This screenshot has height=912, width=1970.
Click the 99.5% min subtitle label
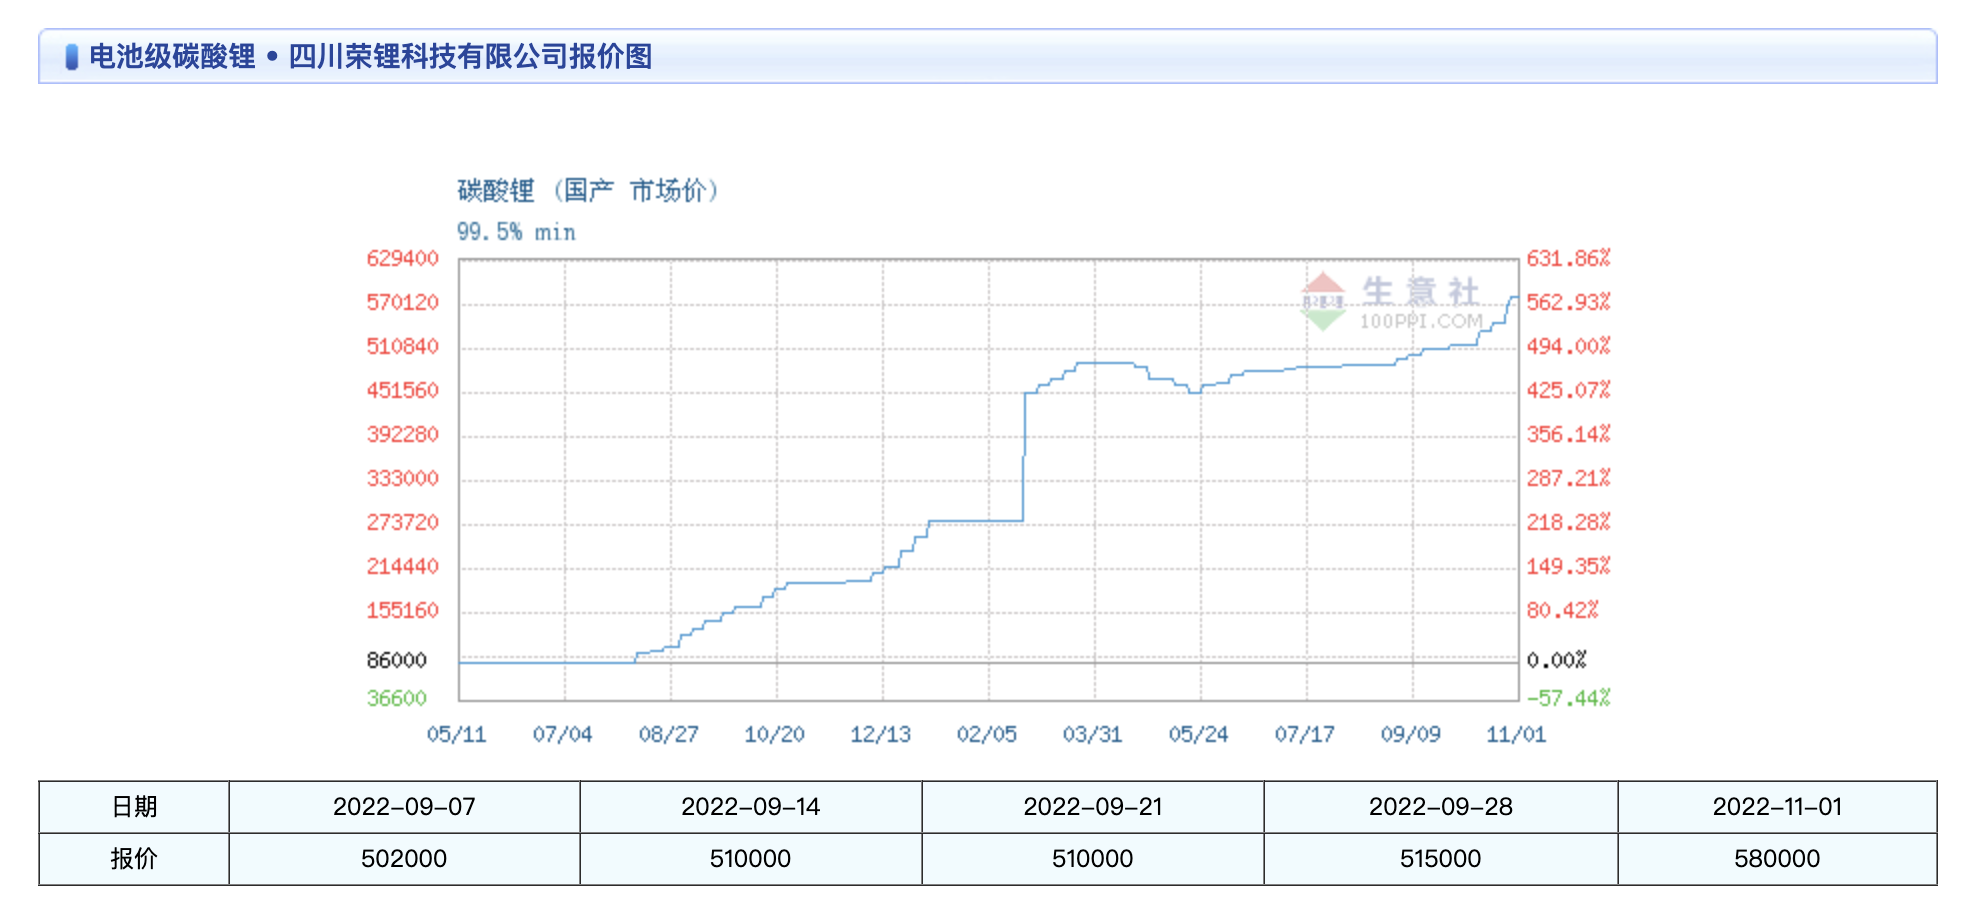(516, 232)
